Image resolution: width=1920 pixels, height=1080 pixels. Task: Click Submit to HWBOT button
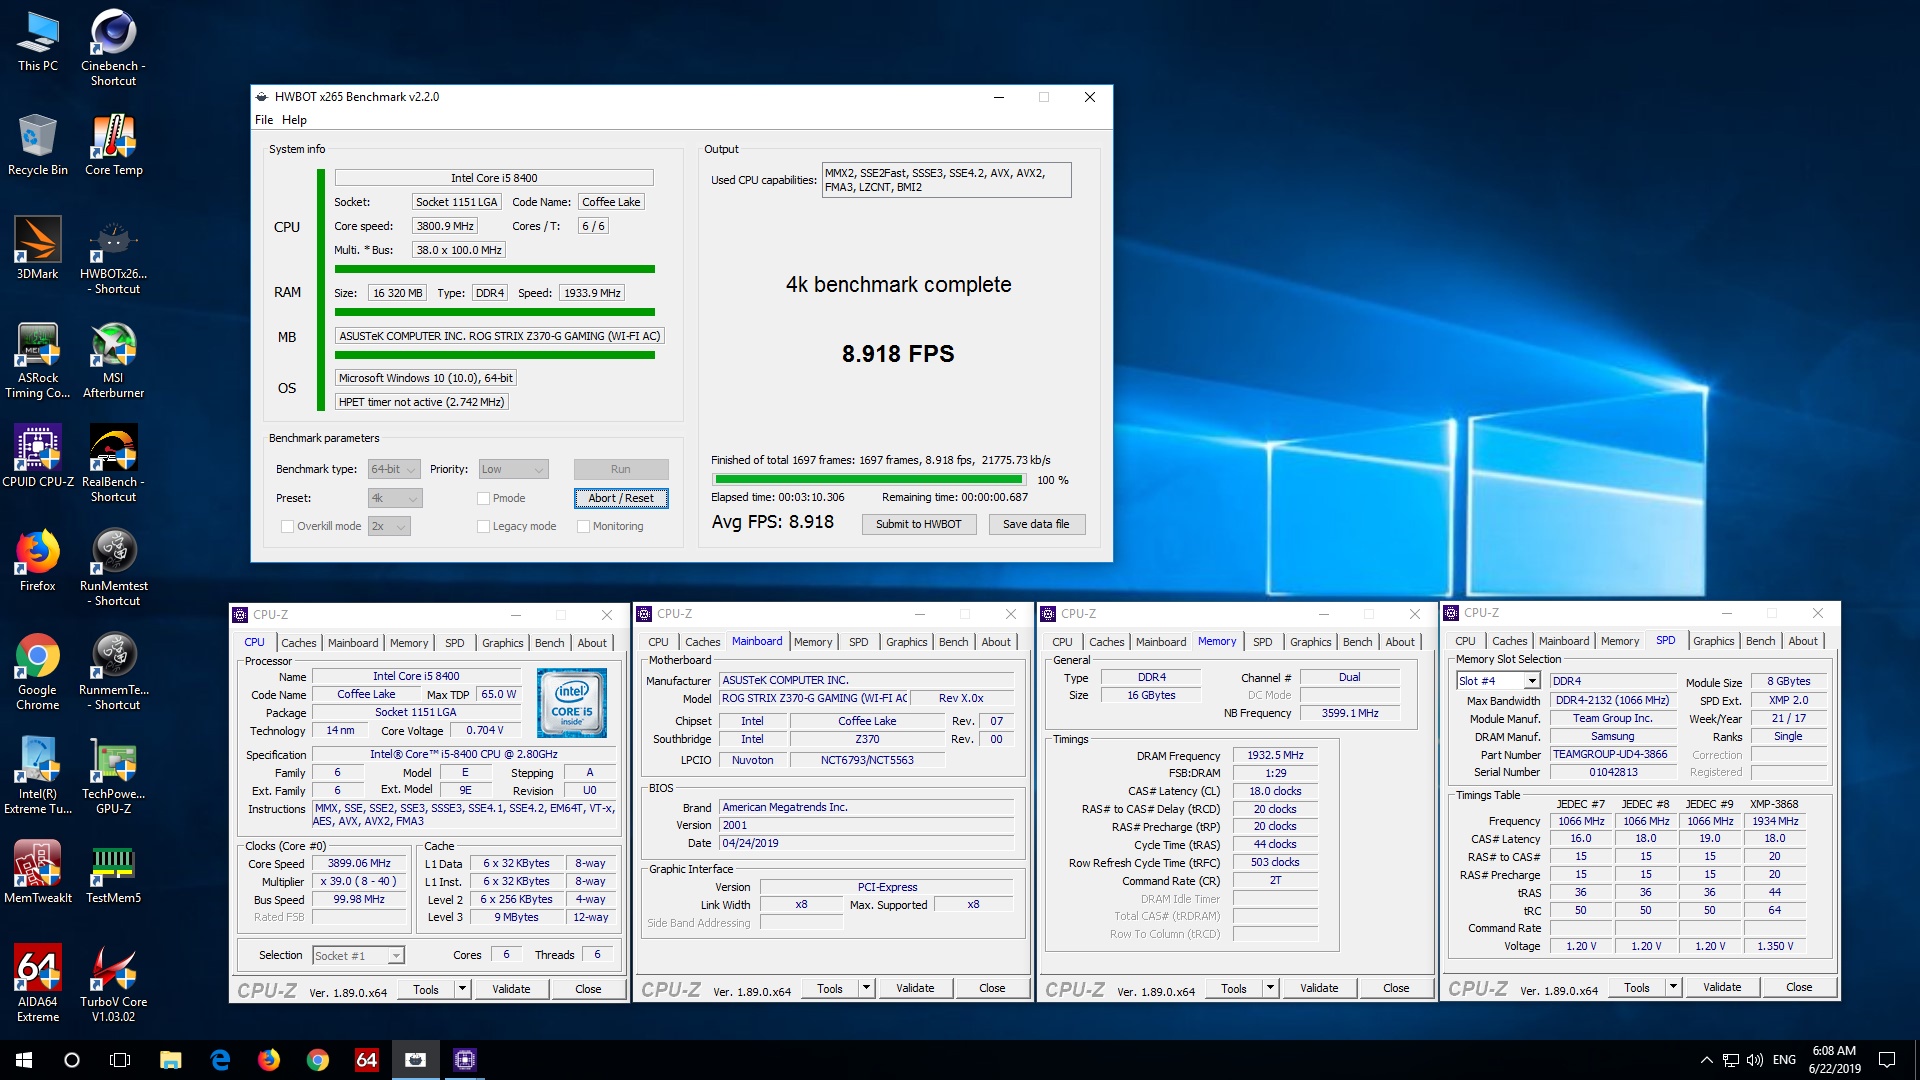point(918,524)
